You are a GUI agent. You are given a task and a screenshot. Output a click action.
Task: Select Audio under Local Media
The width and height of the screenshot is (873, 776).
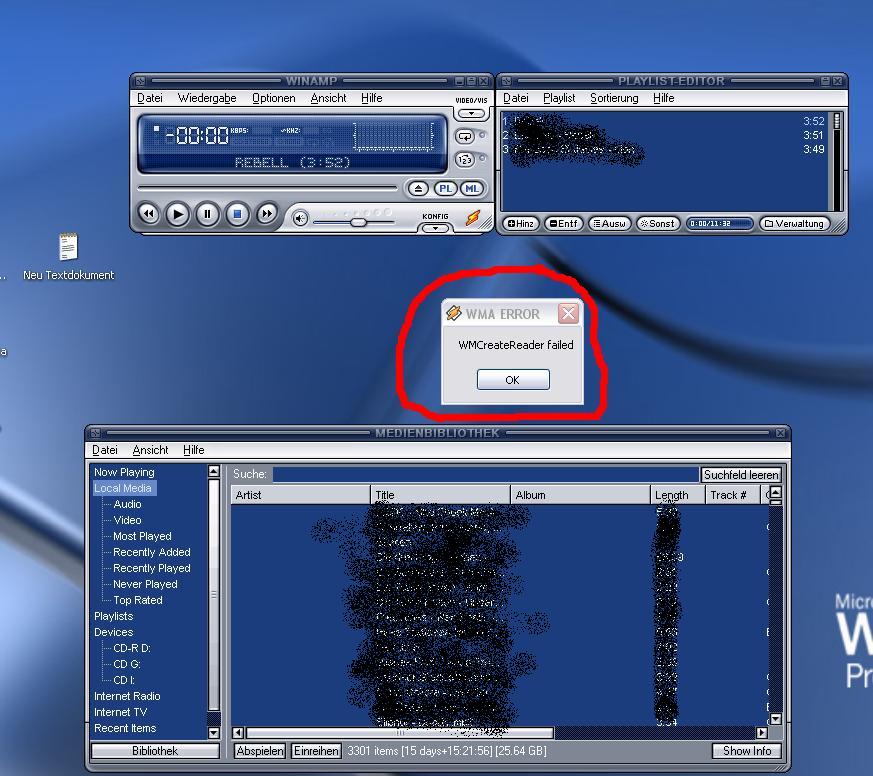[127, 504]
